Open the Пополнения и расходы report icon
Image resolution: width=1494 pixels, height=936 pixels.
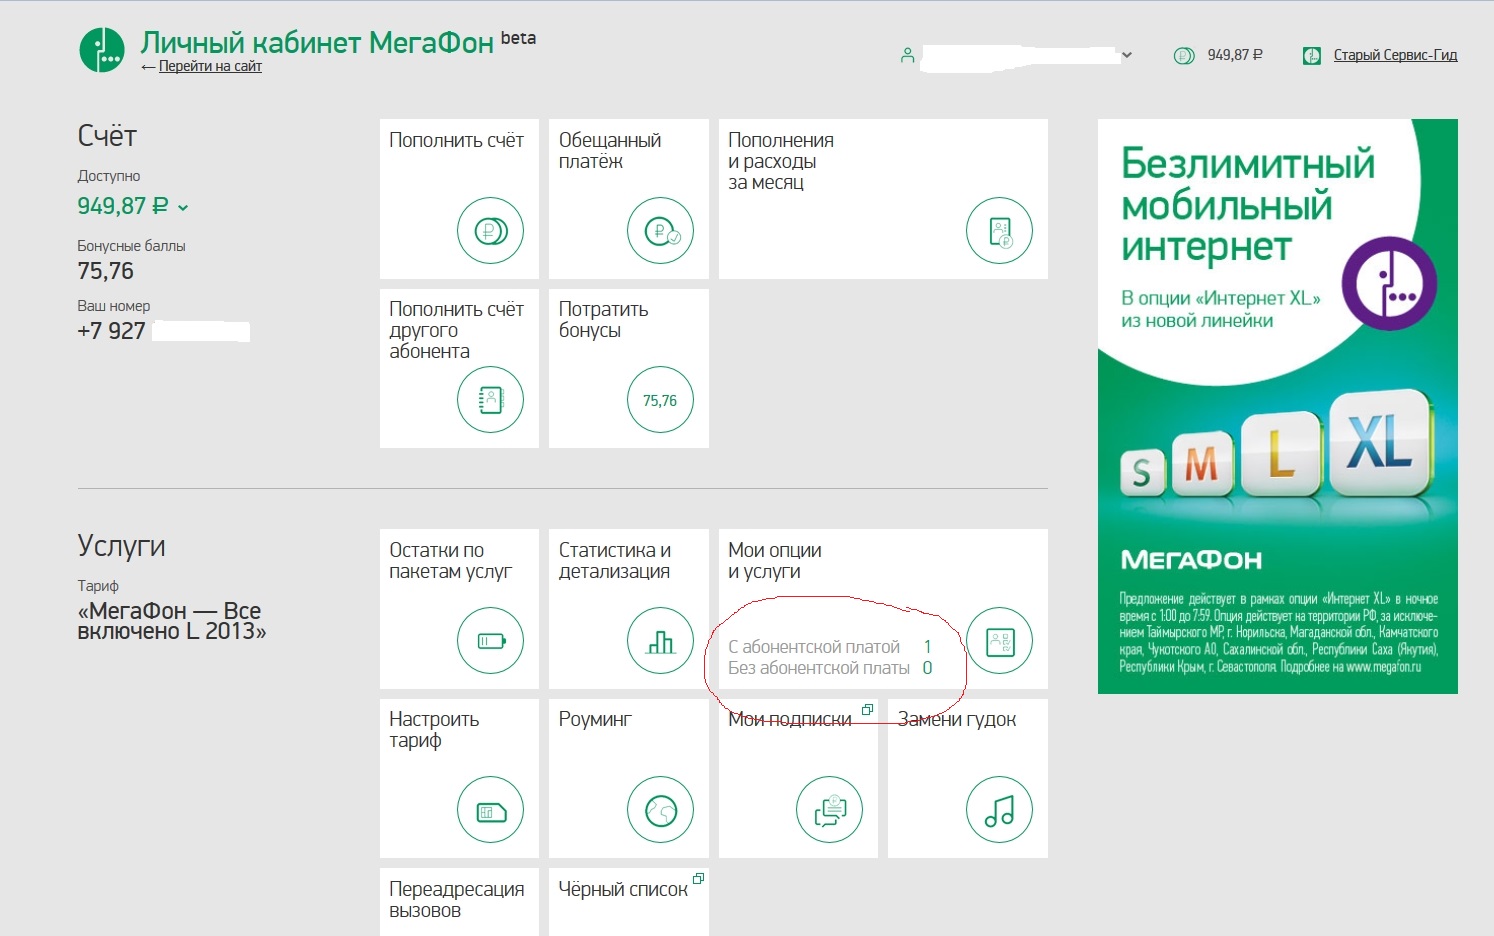pos(999,231)
